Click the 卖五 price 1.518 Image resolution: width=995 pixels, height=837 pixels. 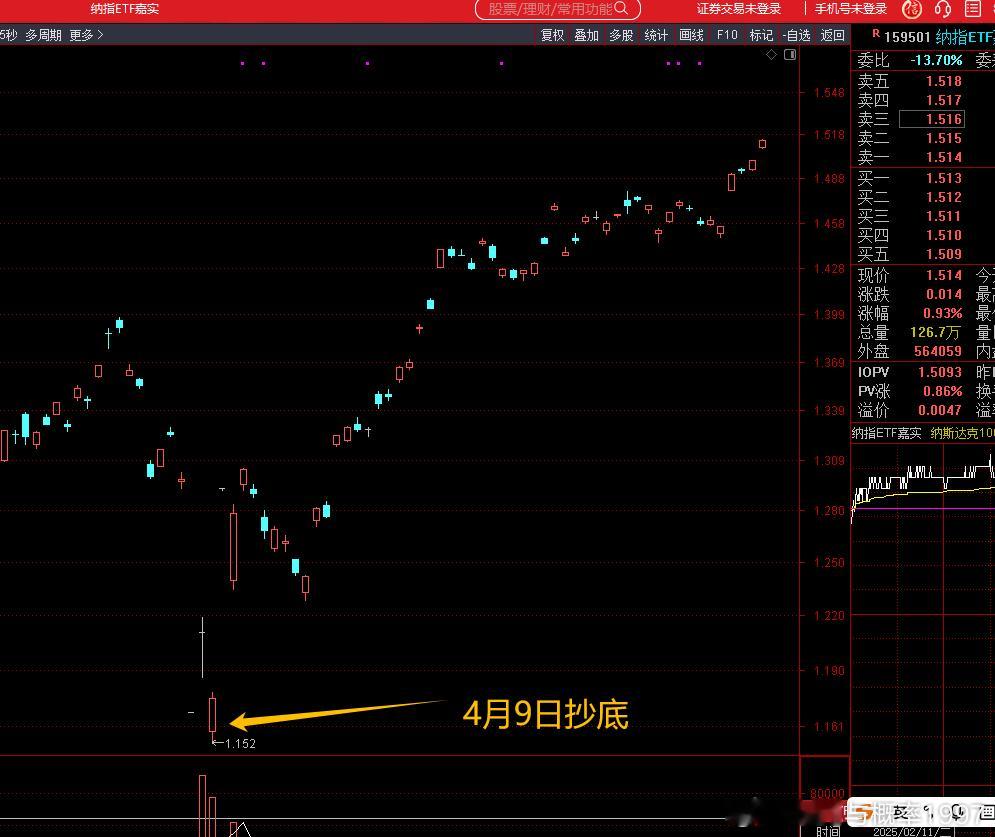click(943, 81)
